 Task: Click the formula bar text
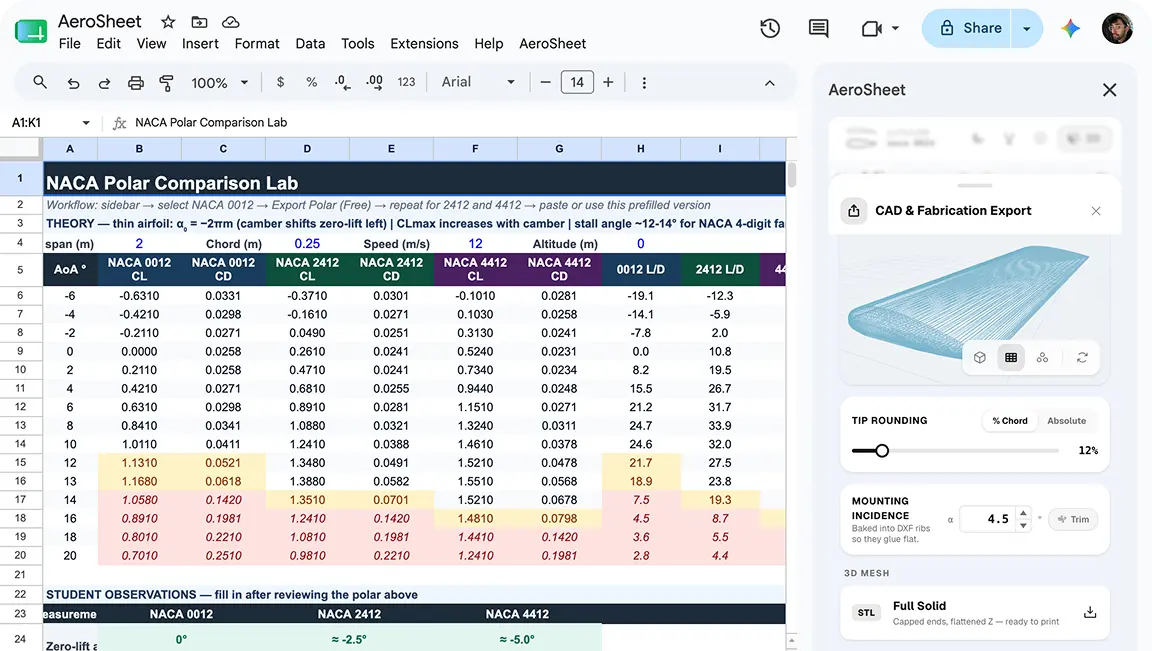point(211,123)
